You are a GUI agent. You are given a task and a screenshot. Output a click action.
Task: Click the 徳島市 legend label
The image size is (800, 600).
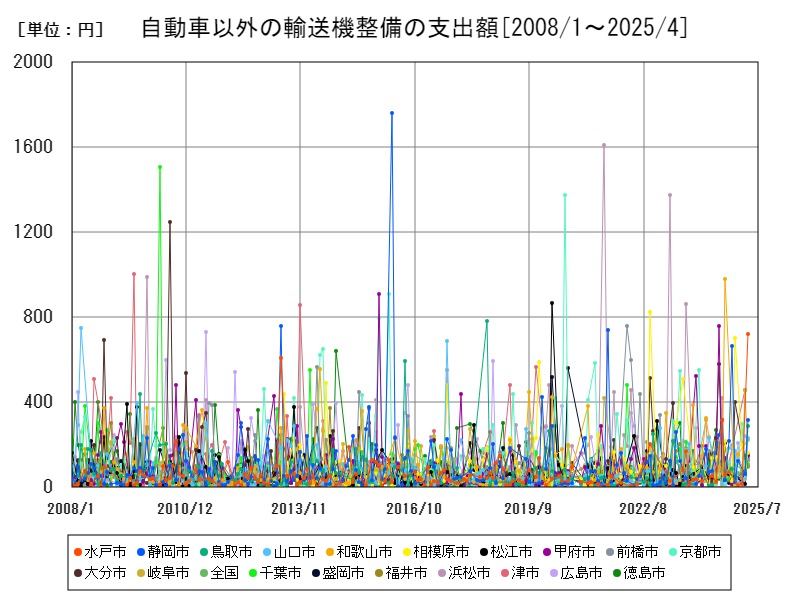(644, 573)
